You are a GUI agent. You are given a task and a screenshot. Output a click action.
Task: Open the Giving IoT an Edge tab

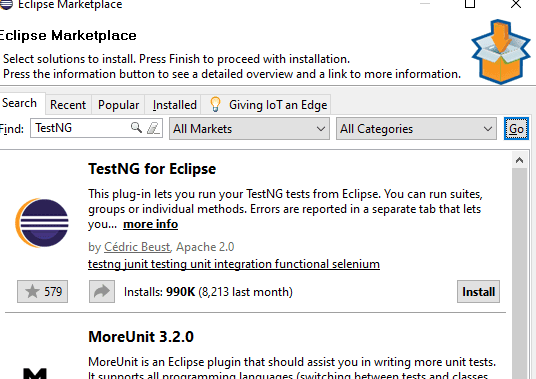266,105
